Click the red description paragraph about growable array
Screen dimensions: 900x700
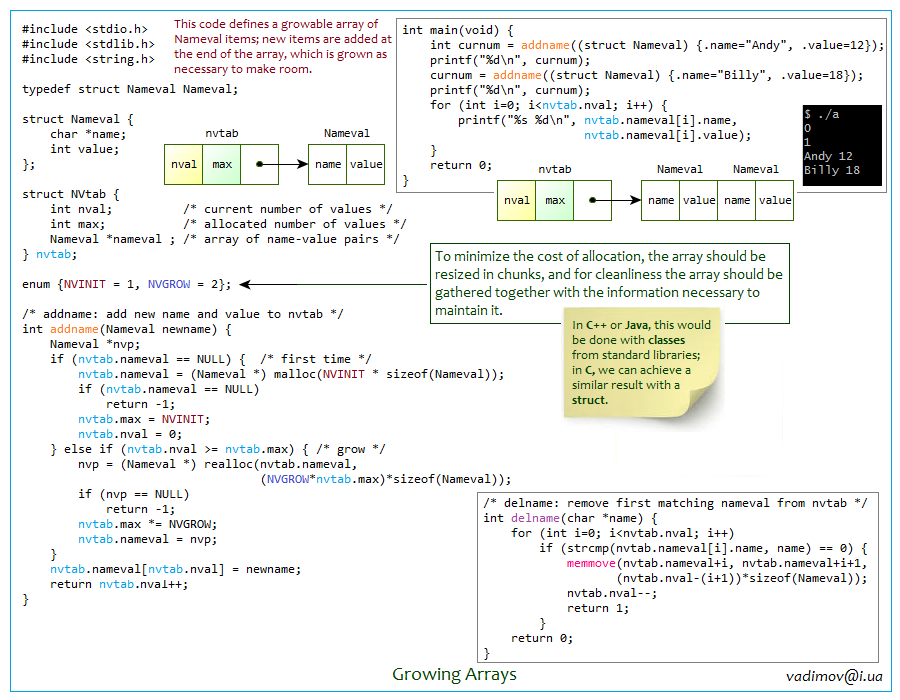point(283,46)
